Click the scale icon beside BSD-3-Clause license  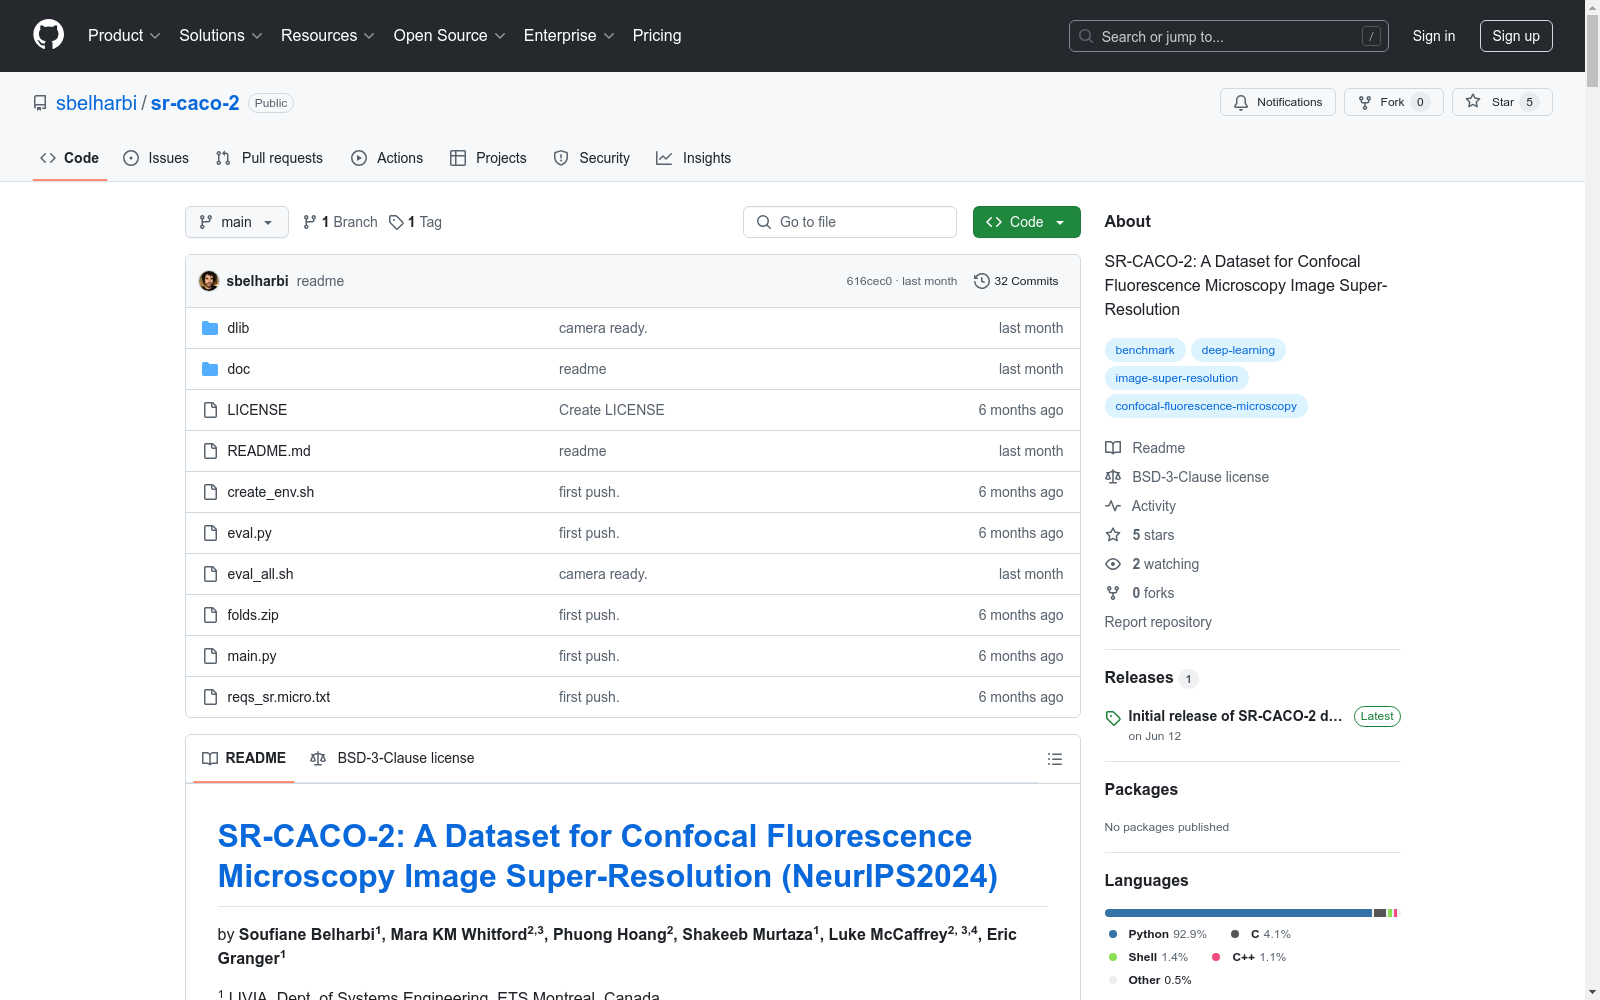(1113, 477)
